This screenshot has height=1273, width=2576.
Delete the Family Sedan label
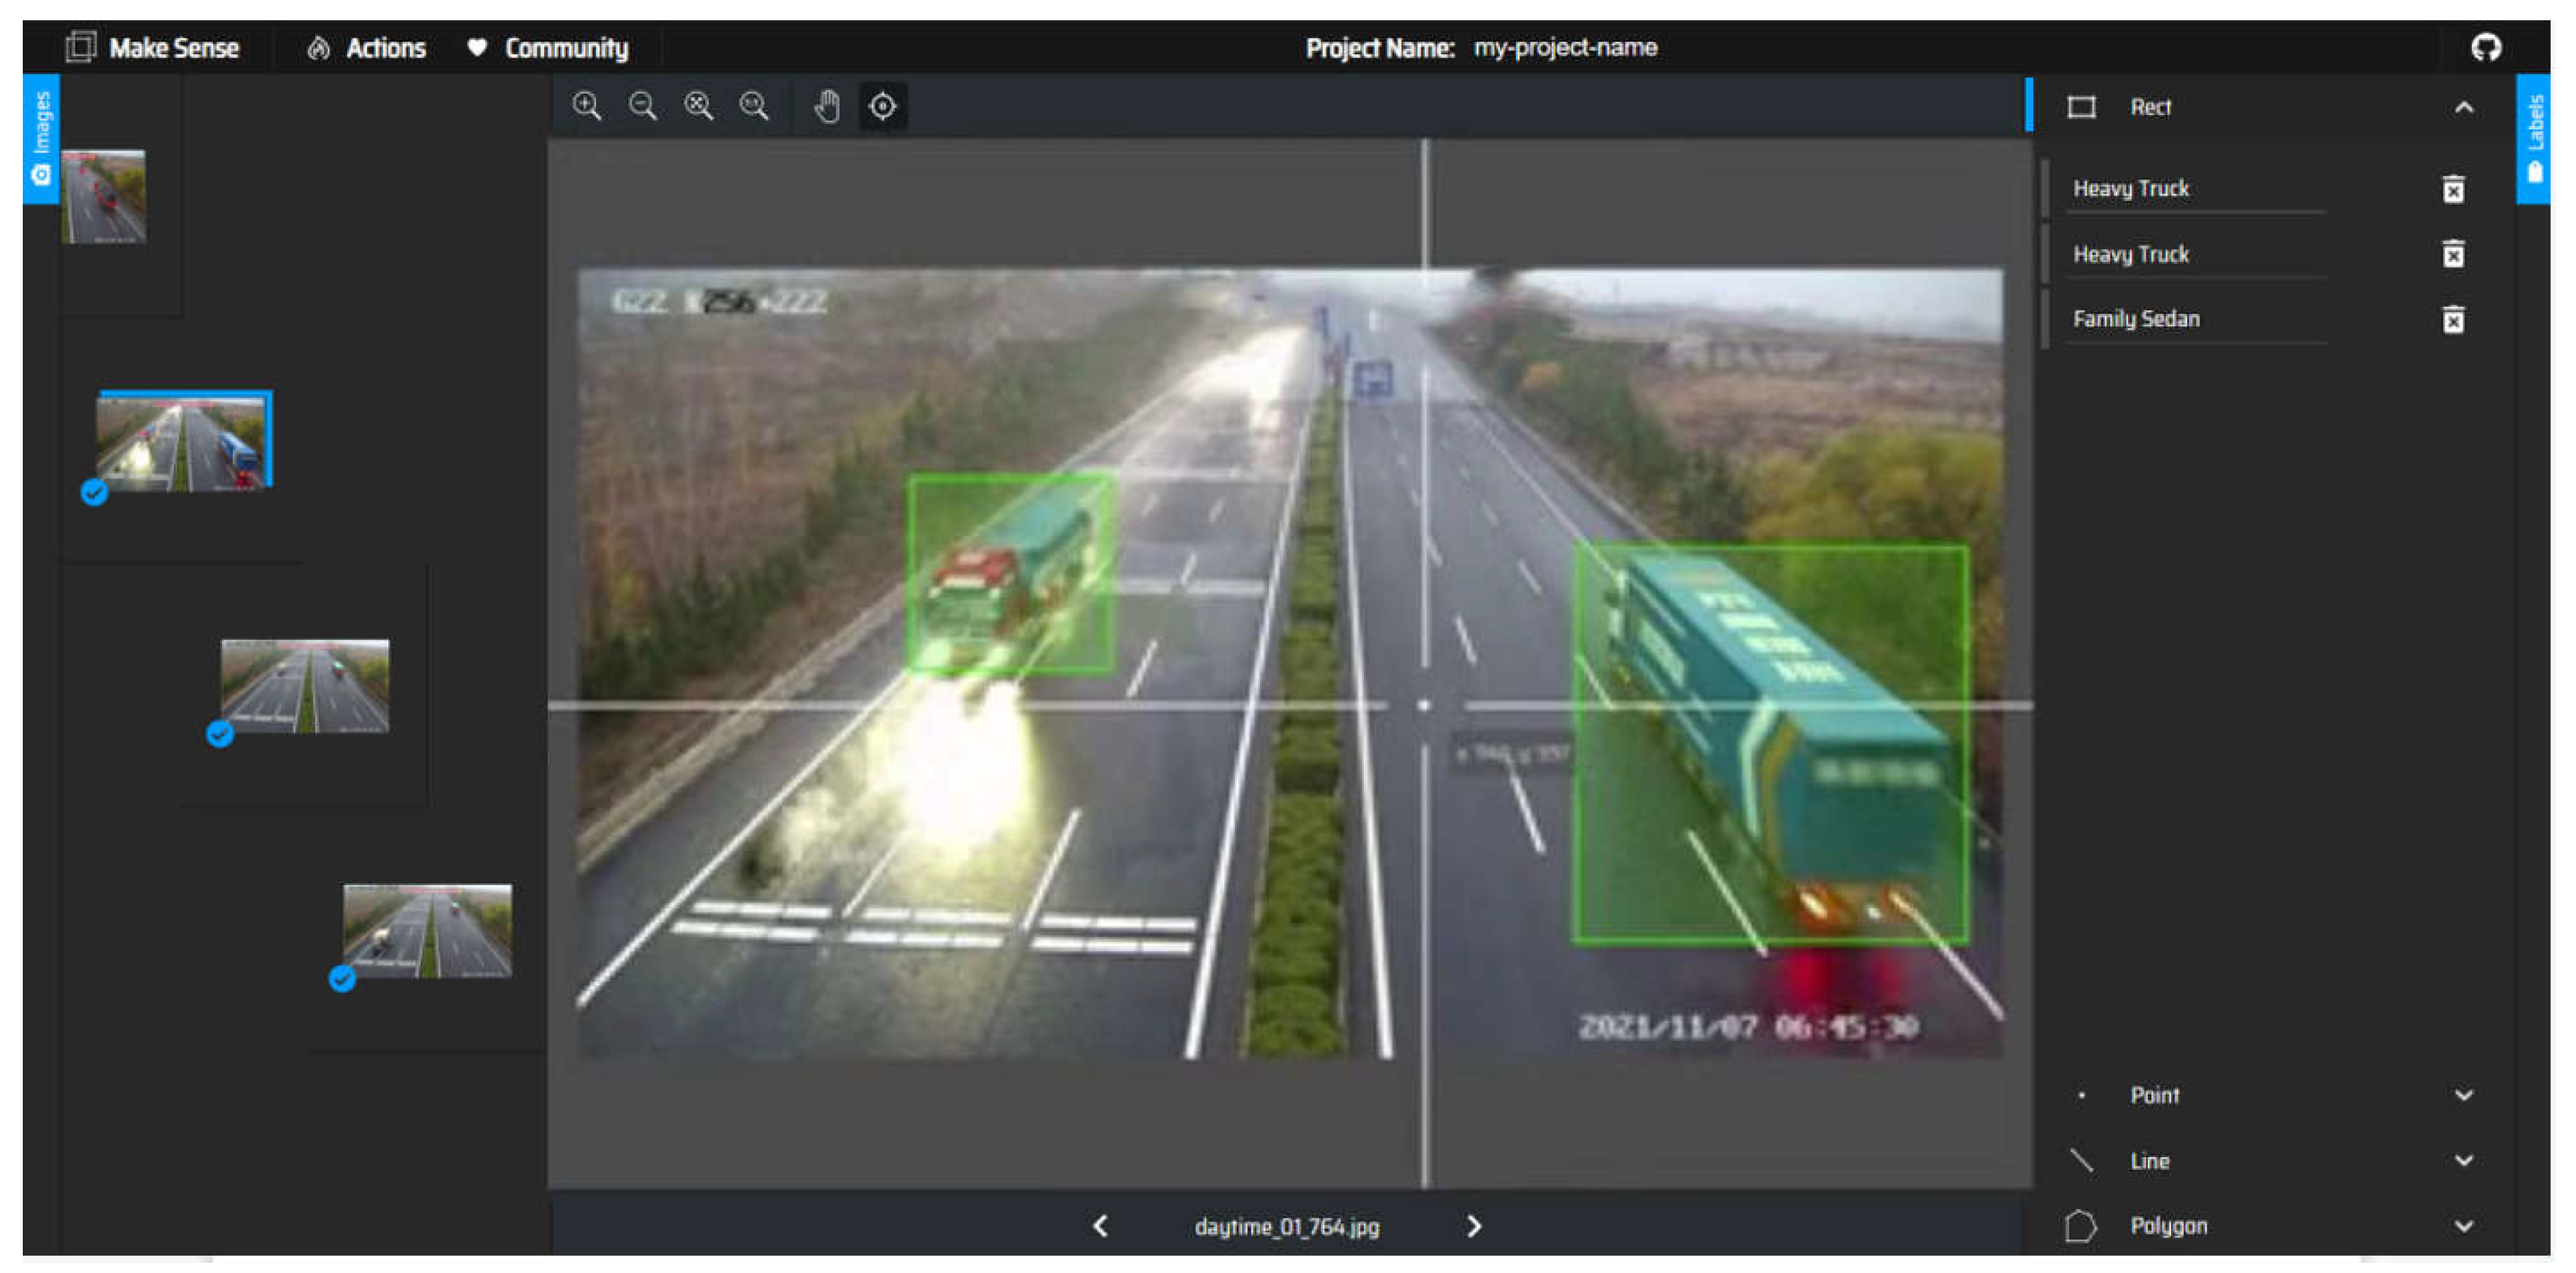(x=2453, y=320)
